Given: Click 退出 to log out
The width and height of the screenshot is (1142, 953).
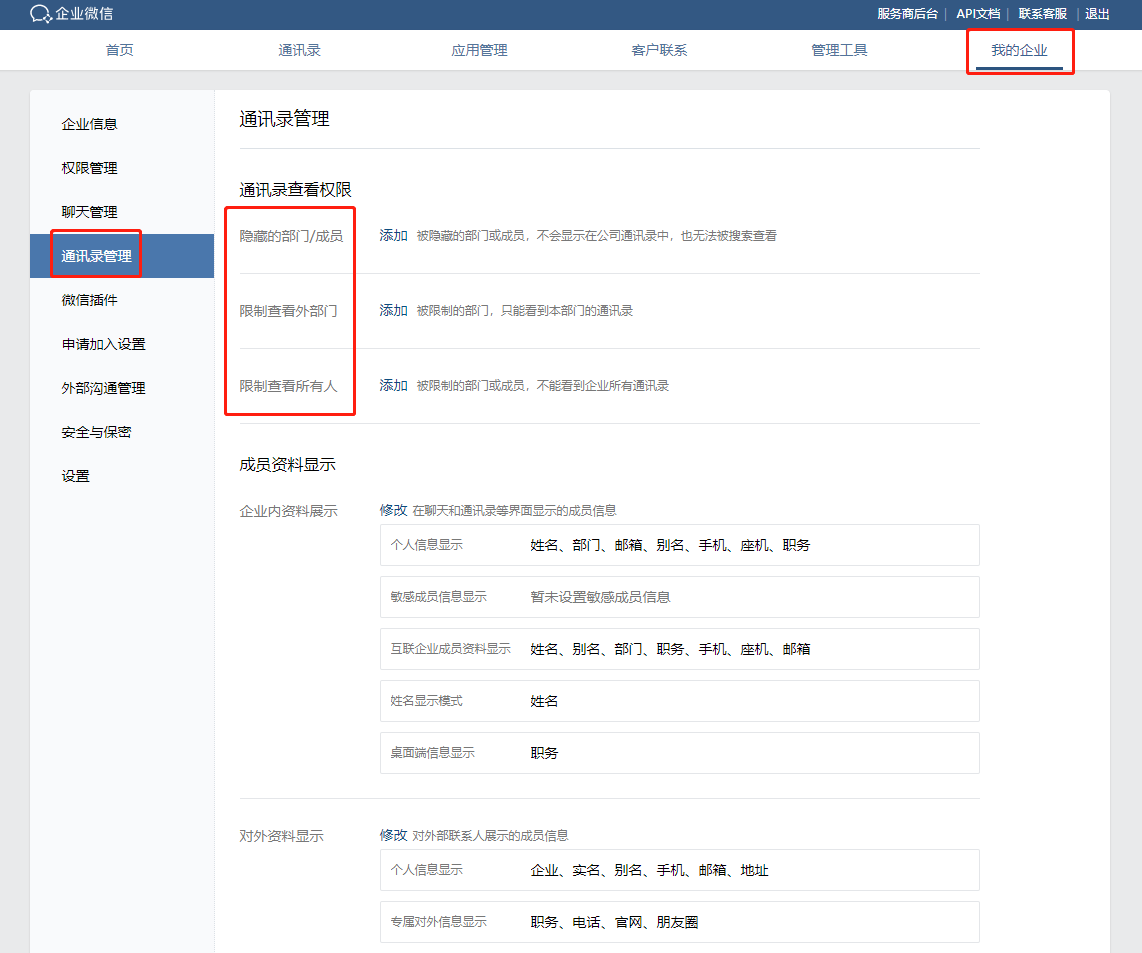Looking at the screenshot, I should pos(1097,14).
